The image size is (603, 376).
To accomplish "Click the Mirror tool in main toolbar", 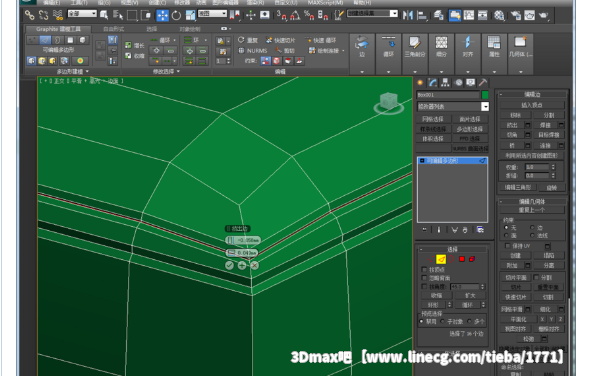I will coord(408,15).
